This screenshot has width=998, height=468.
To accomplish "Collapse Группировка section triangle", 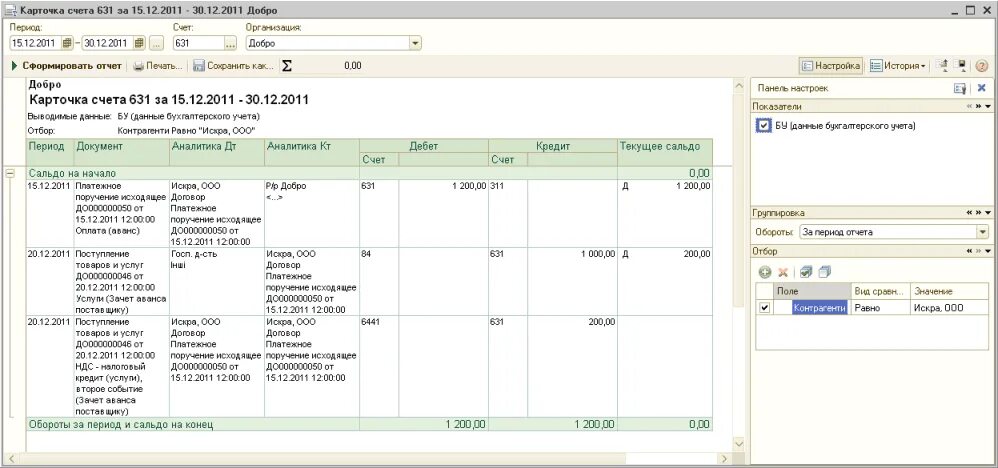I will [987, 213].
